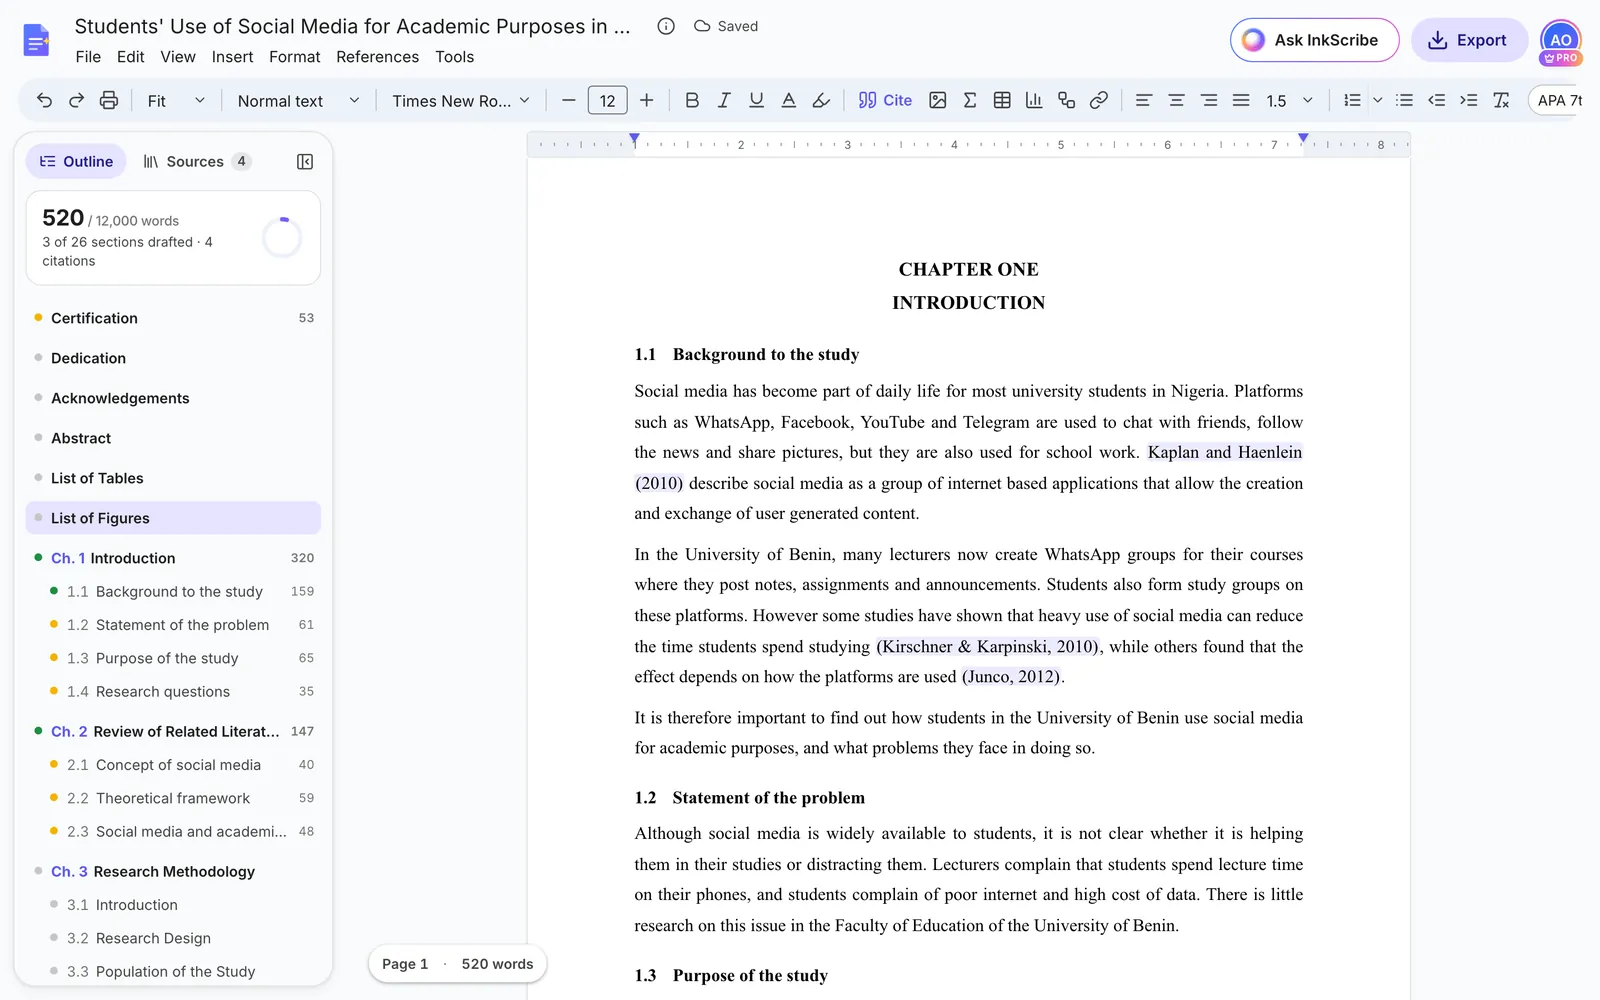Export the document
This screenshot has height=1000, width=1600.
pos(1468,40)
